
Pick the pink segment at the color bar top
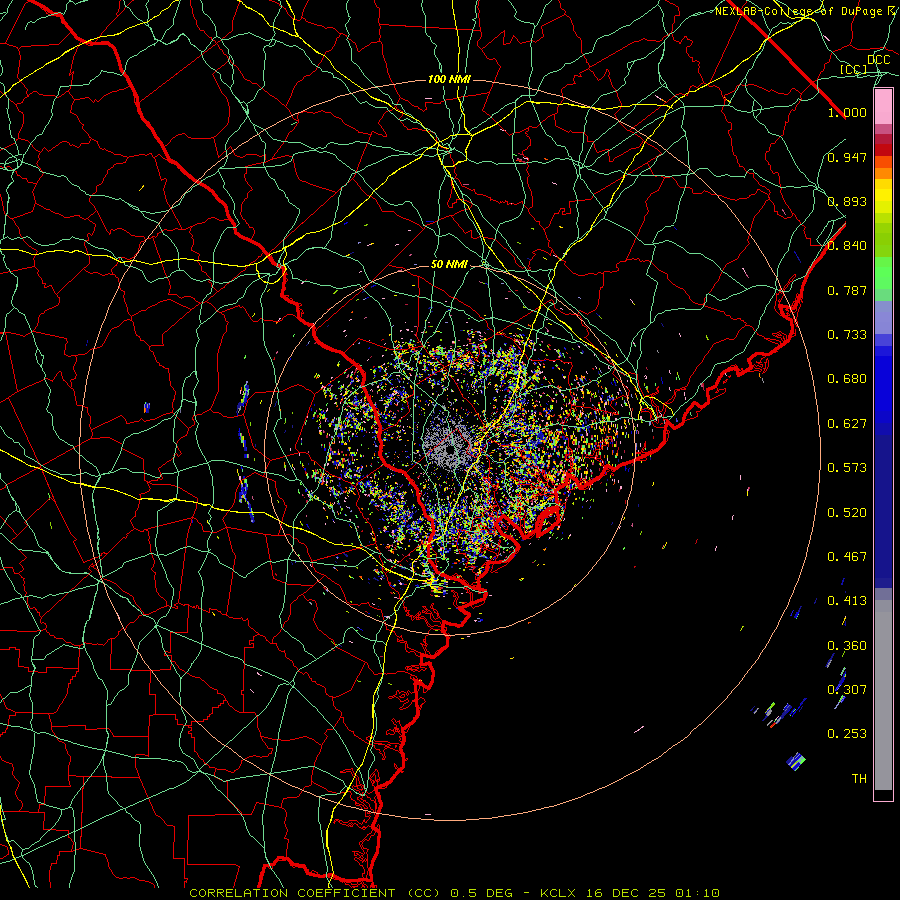(883, 107)
